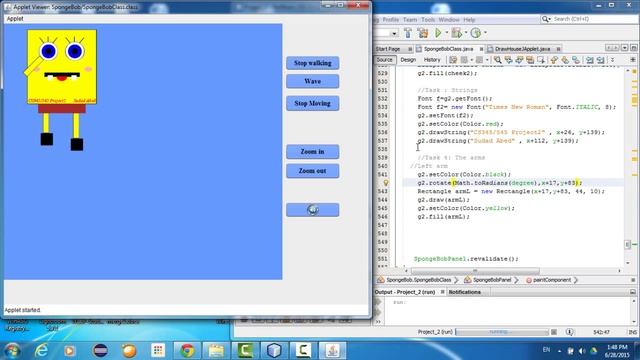640x360 pixels.
Task: Click the Shift Line Right icon
Action: pyautogui.click(x=600, y=60)
